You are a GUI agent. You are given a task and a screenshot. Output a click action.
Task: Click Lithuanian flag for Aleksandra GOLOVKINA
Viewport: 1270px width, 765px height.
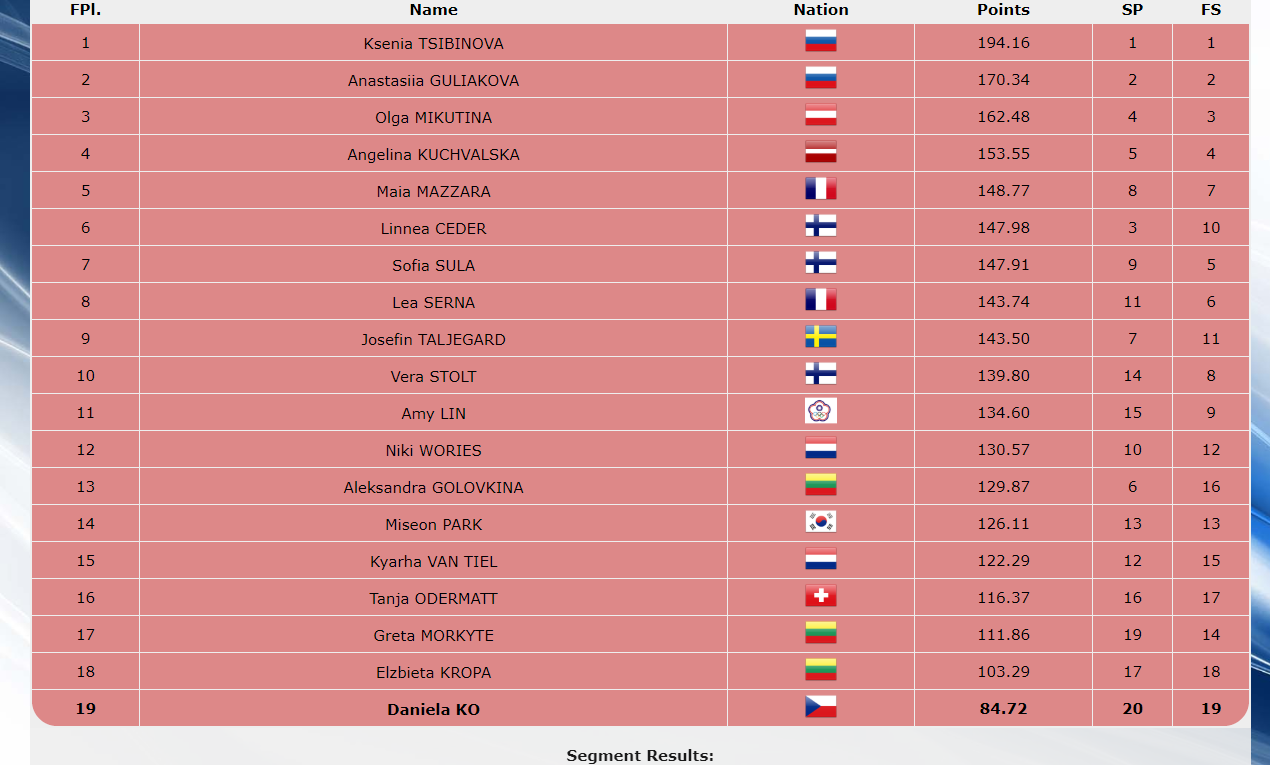821,485
